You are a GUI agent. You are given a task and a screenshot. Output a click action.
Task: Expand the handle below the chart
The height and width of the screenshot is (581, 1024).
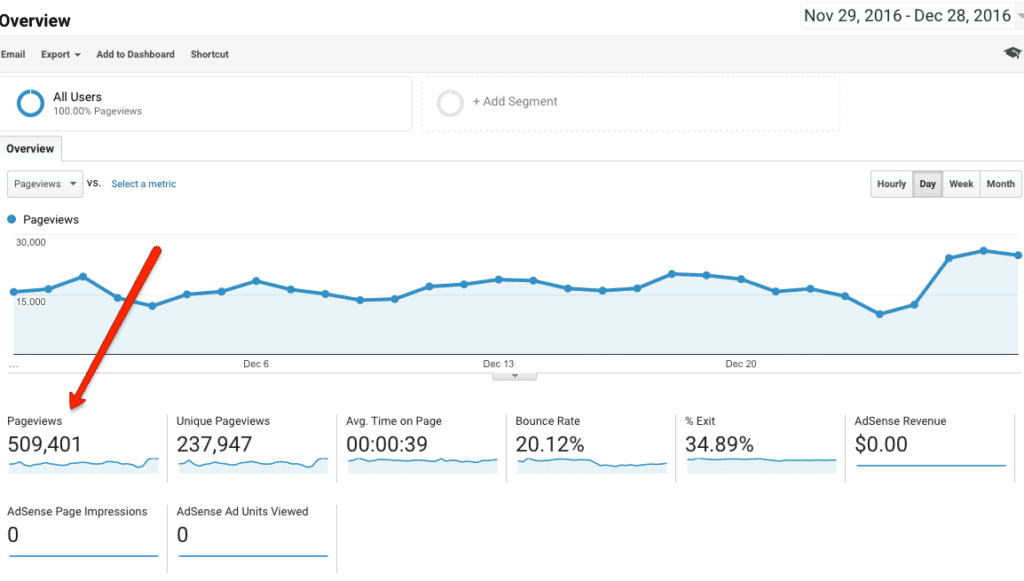(x=515, y=376)
